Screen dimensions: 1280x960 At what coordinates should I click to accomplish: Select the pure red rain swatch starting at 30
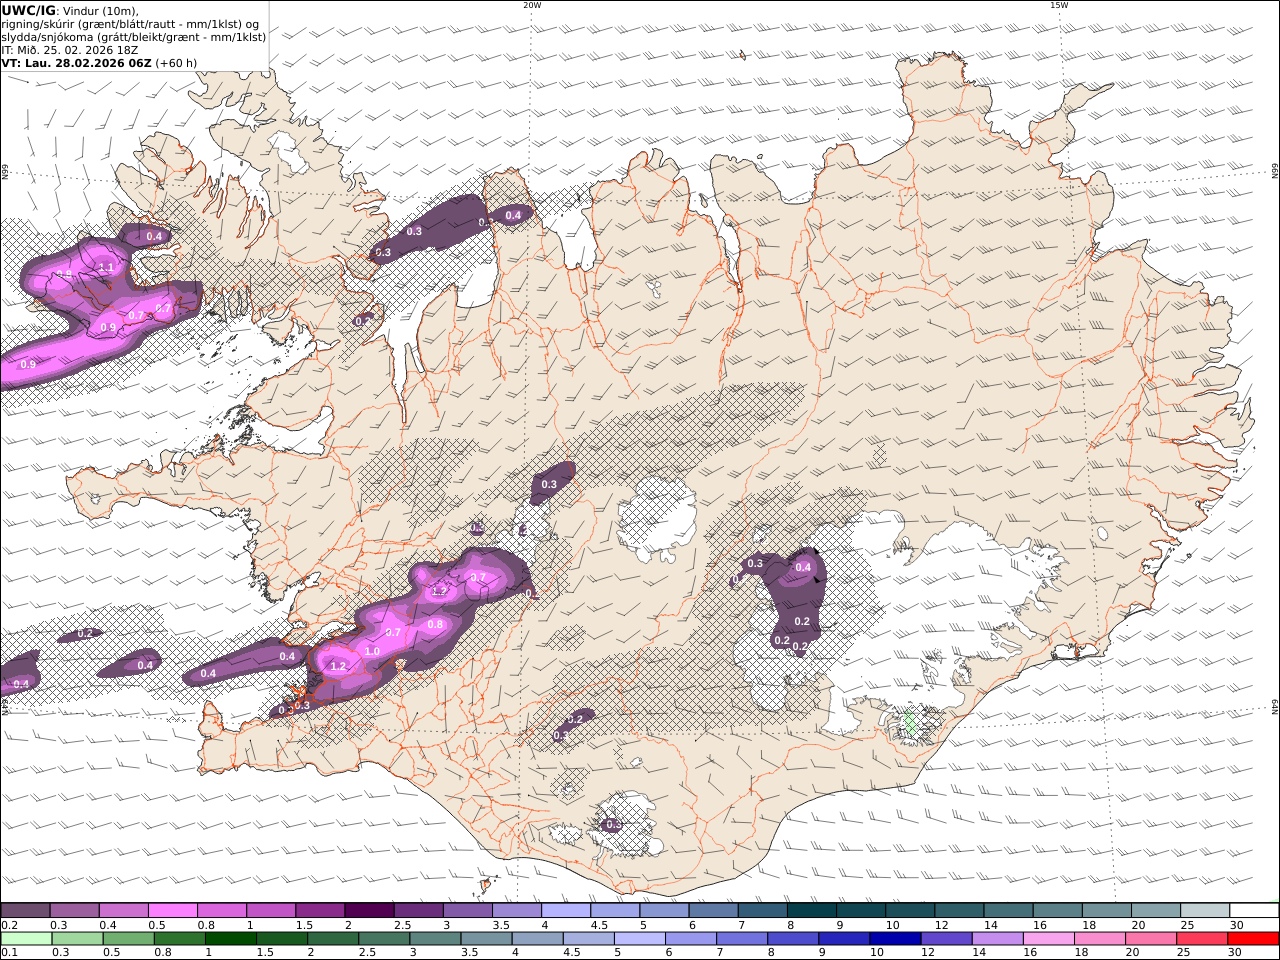pos(1255,939)
